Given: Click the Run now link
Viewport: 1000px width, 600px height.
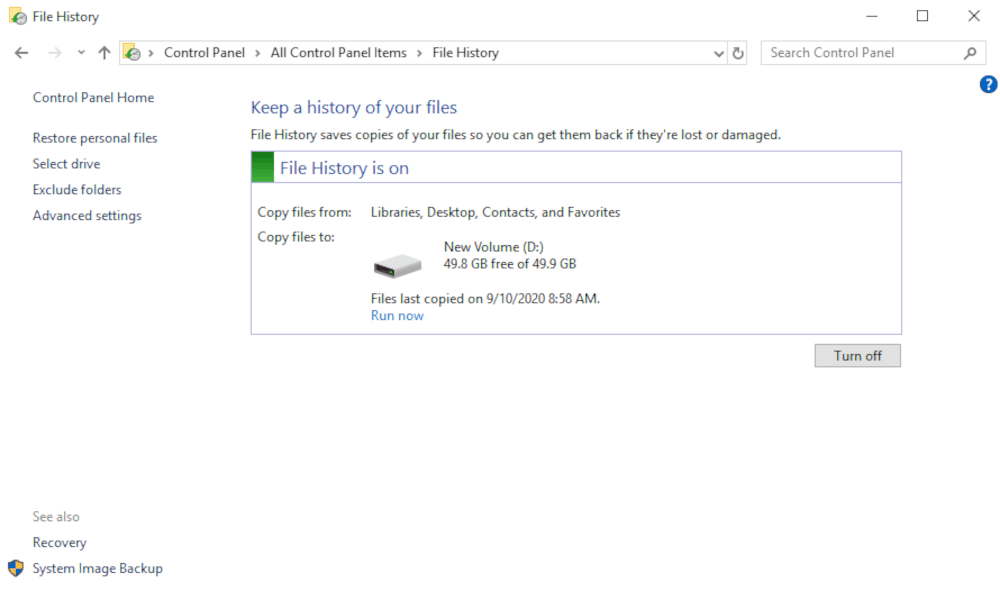Looking at the screenshot, I should coord(397,316).
